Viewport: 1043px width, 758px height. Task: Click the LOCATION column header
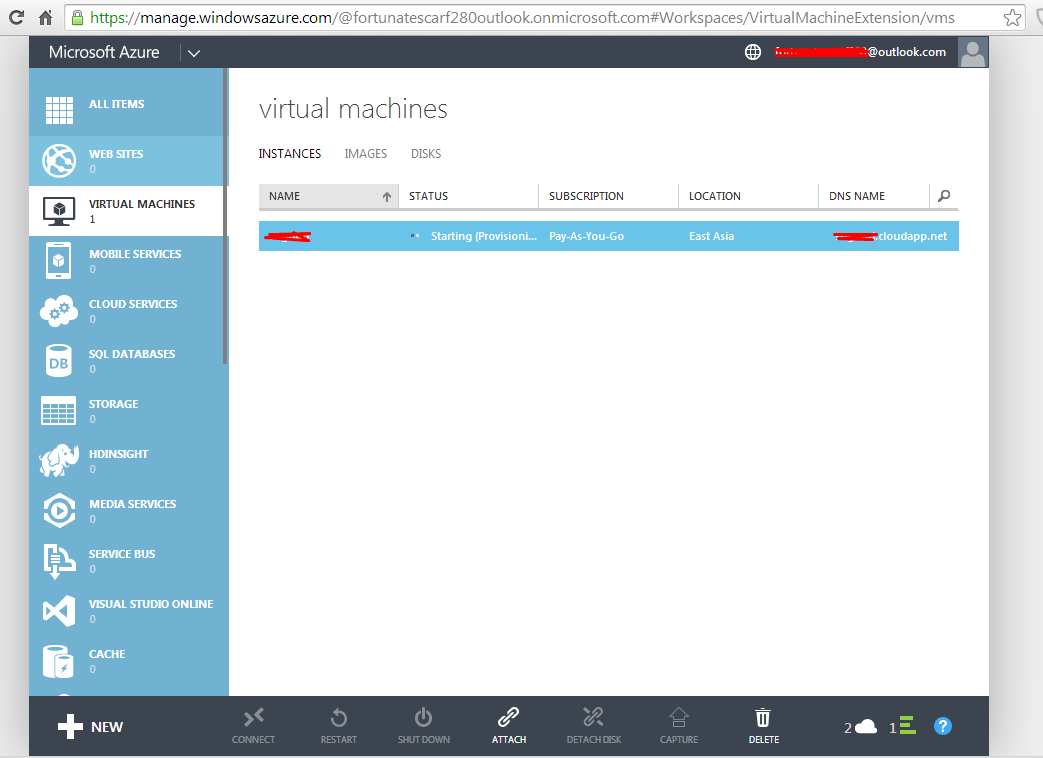coord(748,196)
